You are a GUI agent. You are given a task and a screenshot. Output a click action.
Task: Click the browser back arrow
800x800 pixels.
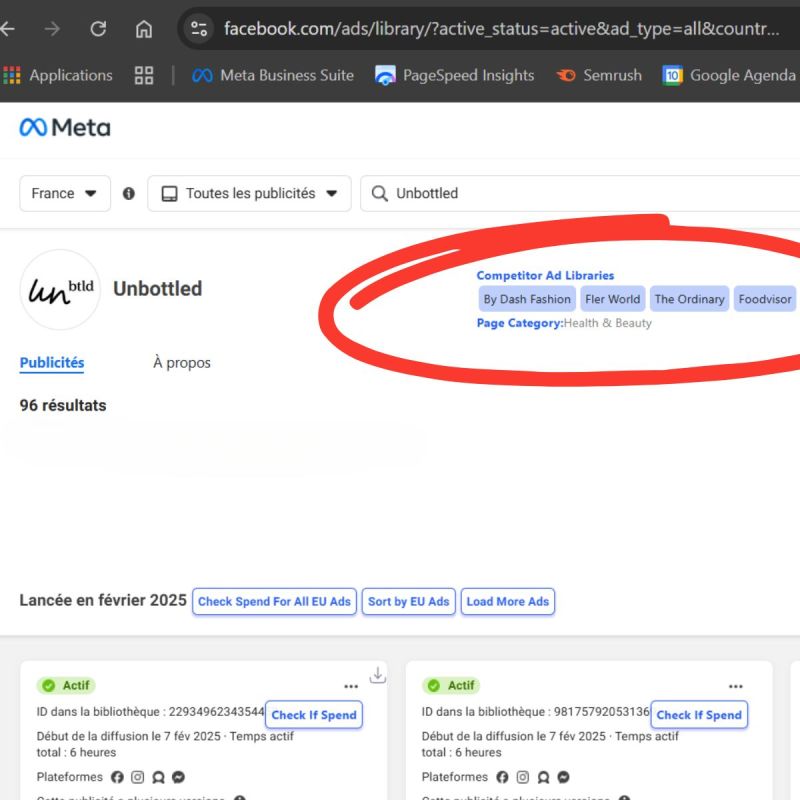coord(7,29)
